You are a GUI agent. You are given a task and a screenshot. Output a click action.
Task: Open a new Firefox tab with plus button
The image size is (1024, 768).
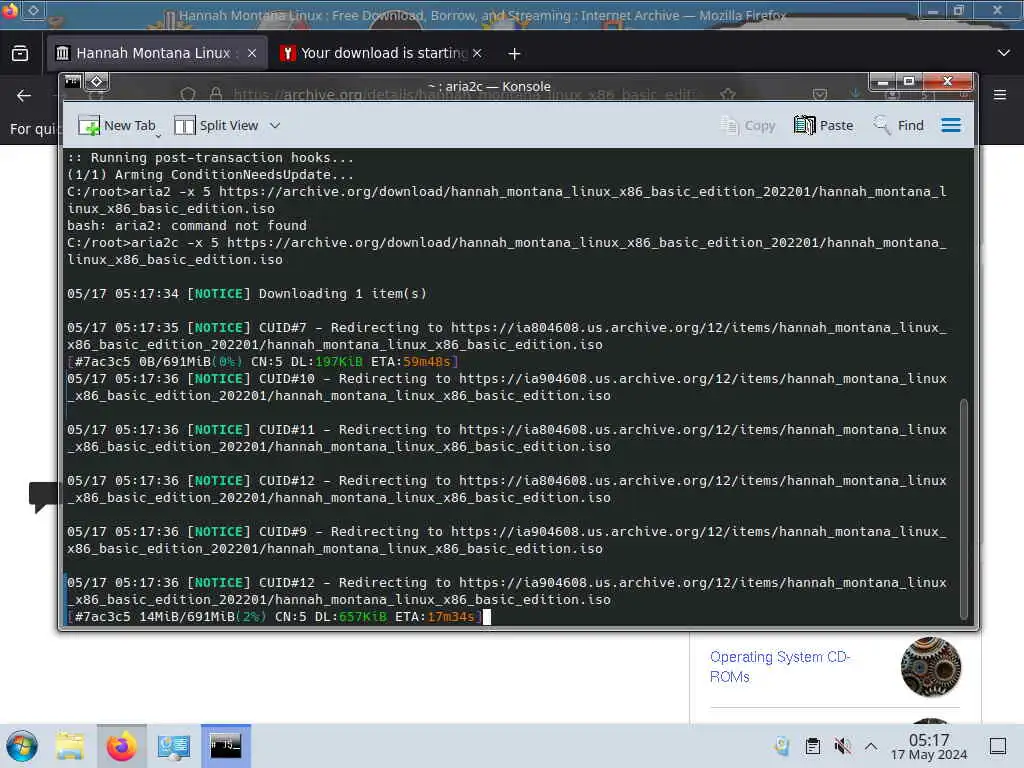pos(515,54)
